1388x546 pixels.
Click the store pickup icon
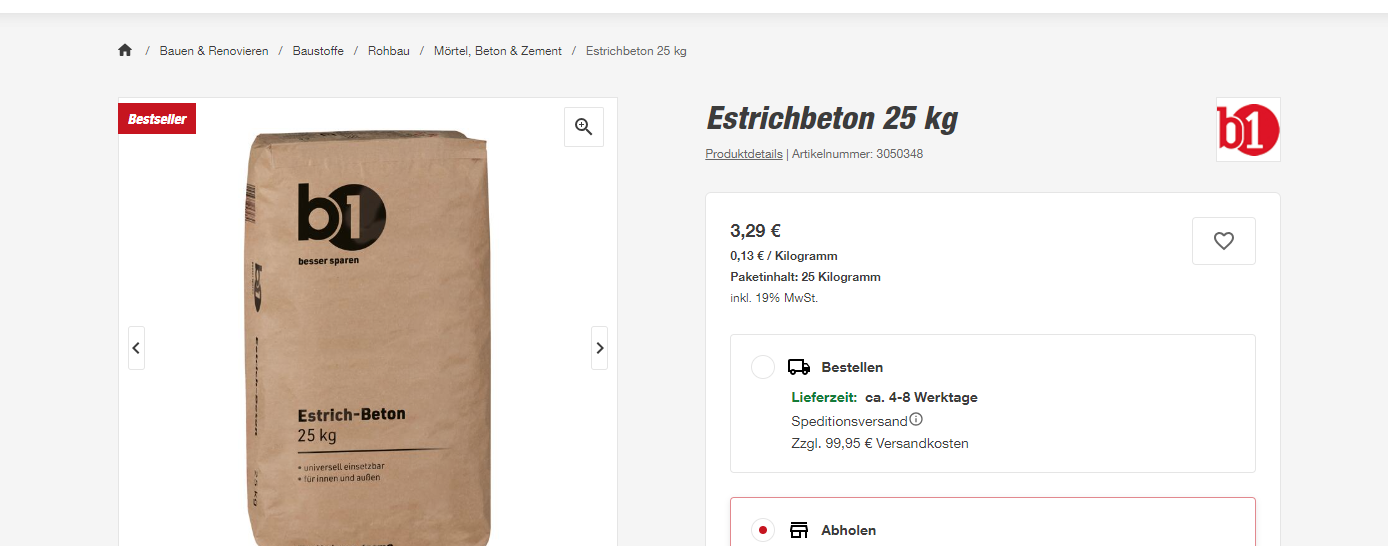point(799,530)
